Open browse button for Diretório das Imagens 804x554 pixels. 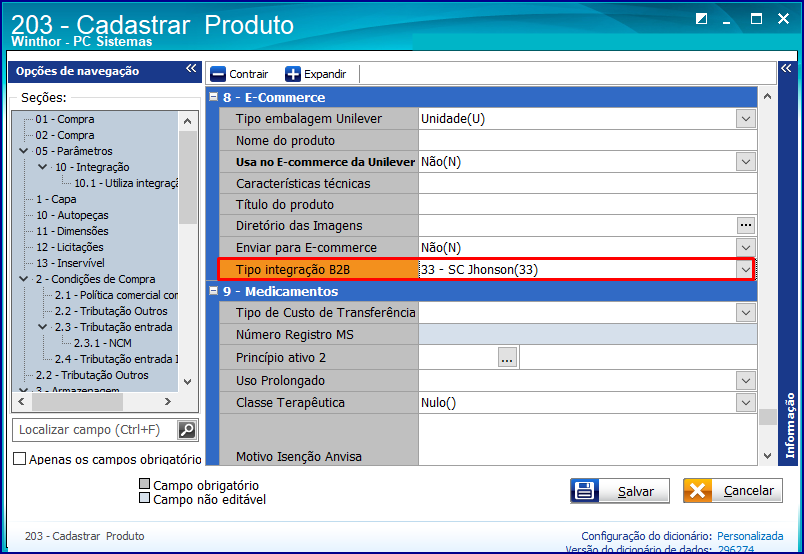pos(746,225)
